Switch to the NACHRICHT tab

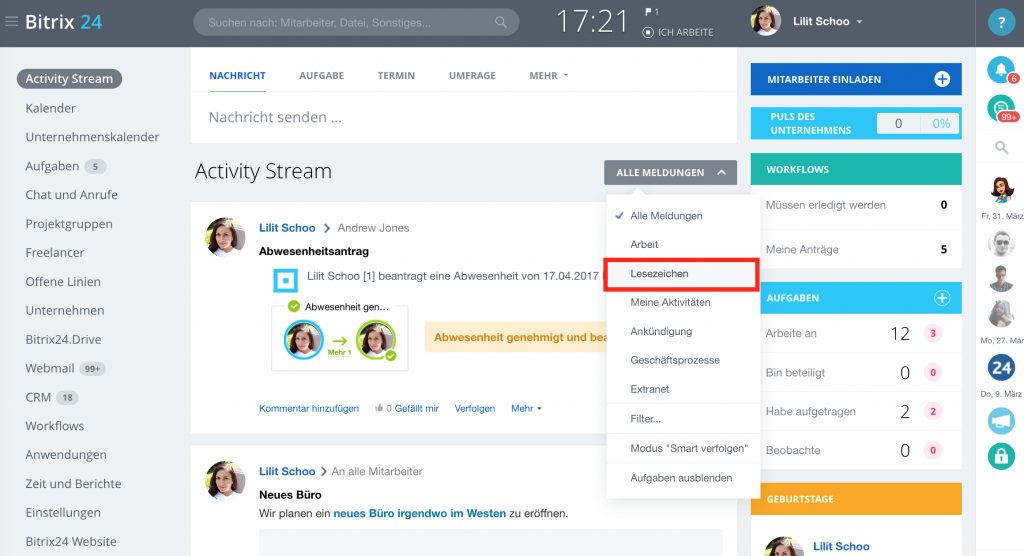click(x=237, y=75)
